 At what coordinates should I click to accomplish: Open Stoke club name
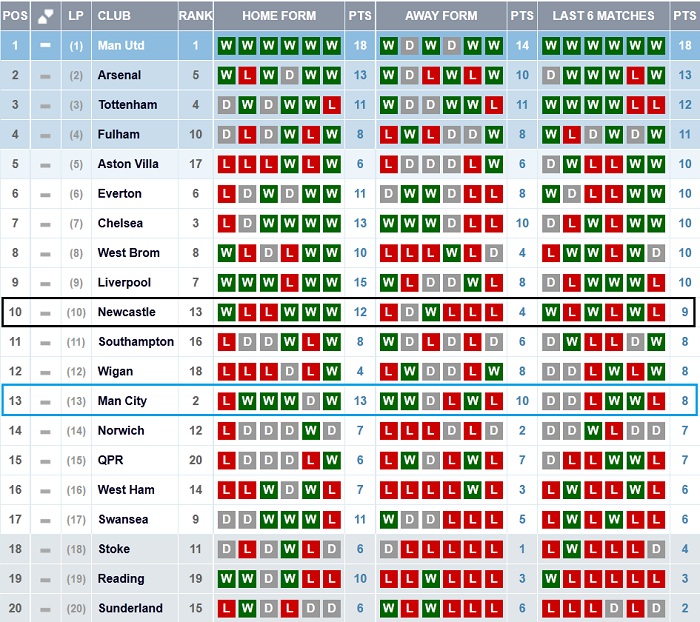[114, 549]
